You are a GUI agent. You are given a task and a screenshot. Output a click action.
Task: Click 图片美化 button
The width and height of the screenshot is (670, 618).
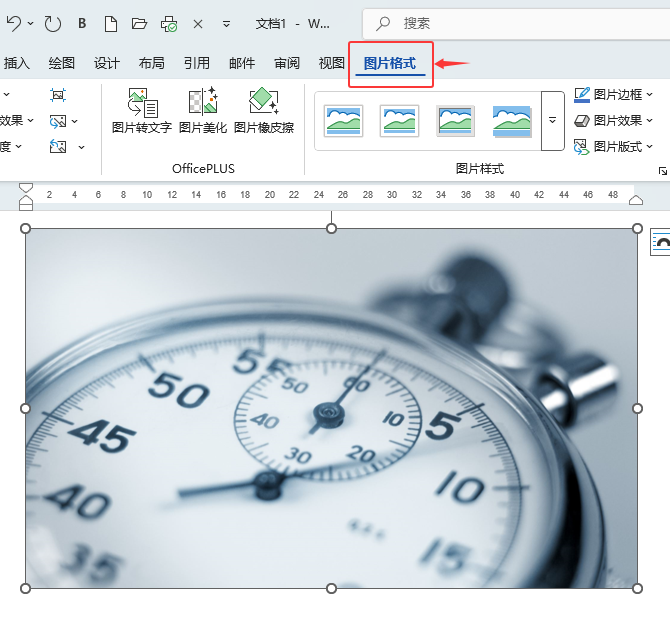click(x=203, y=110)
